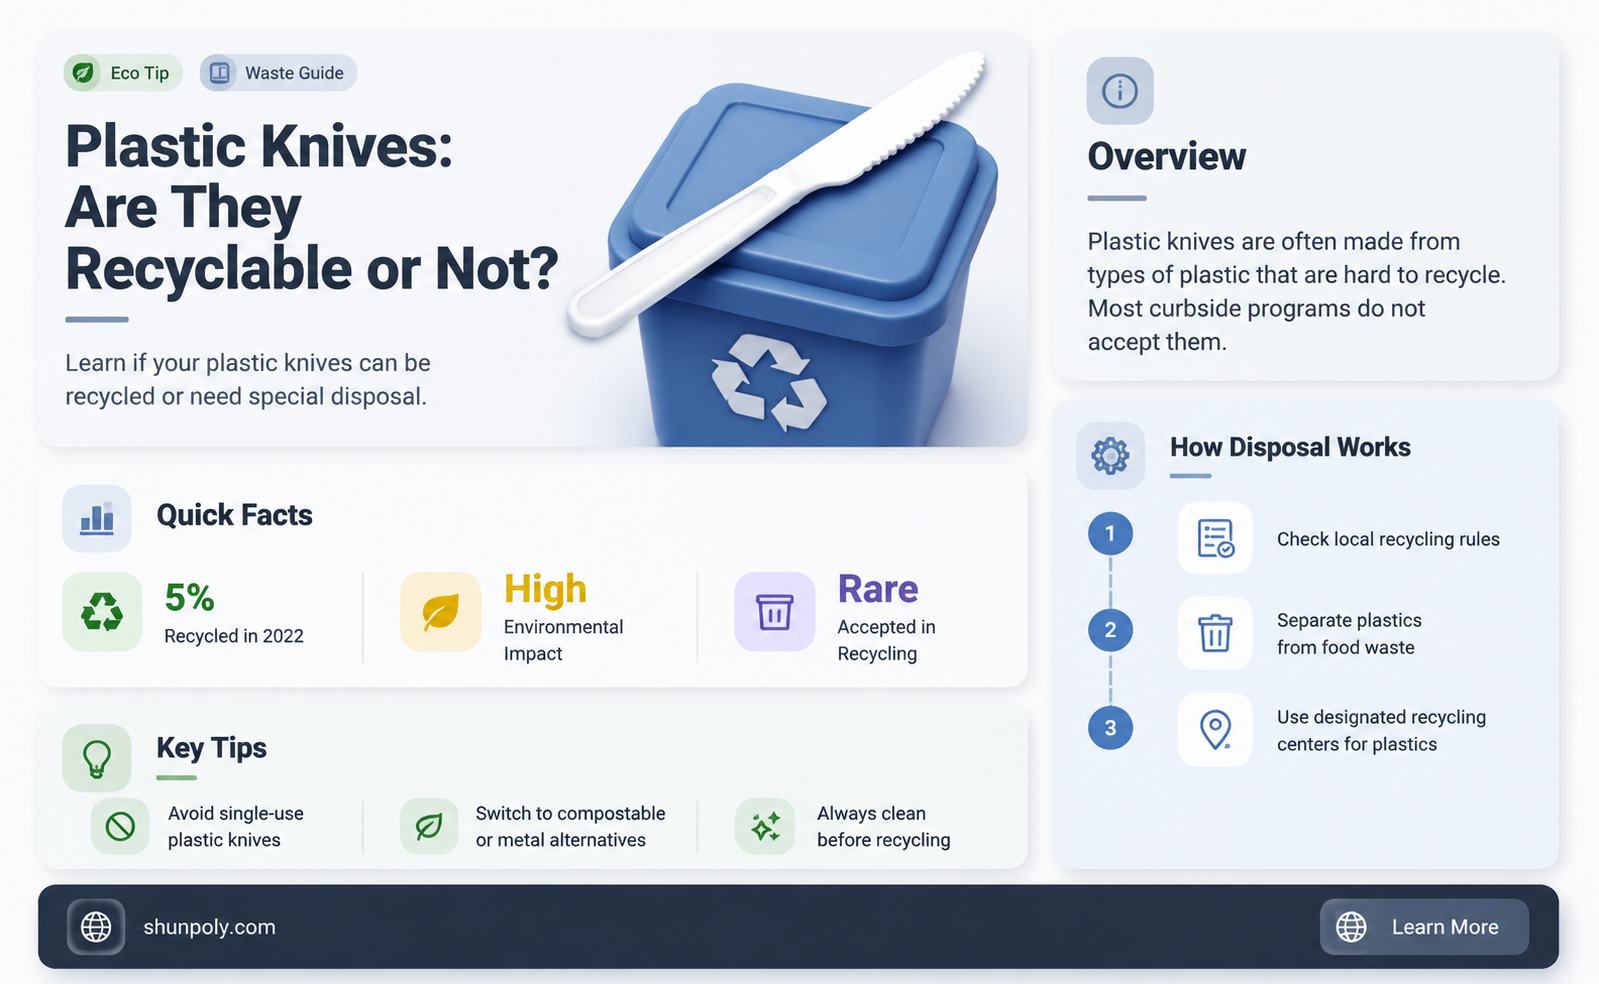Click the Switch to compostable or metal alternatives tip
1599x984 pixels.
pyautogui.click(x=570, y=827)
